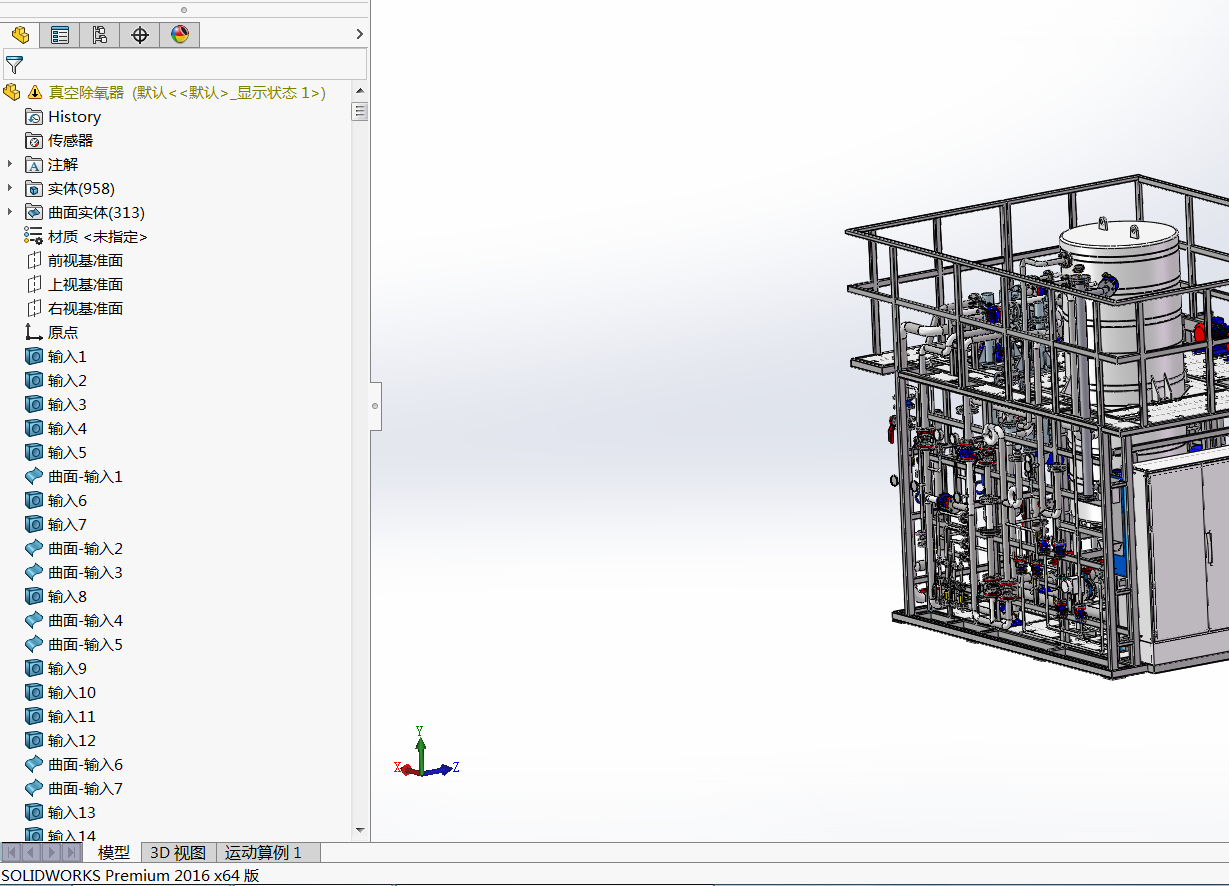Select the 曲面-输入5 tree row
1229x886 pixels.
74,645
